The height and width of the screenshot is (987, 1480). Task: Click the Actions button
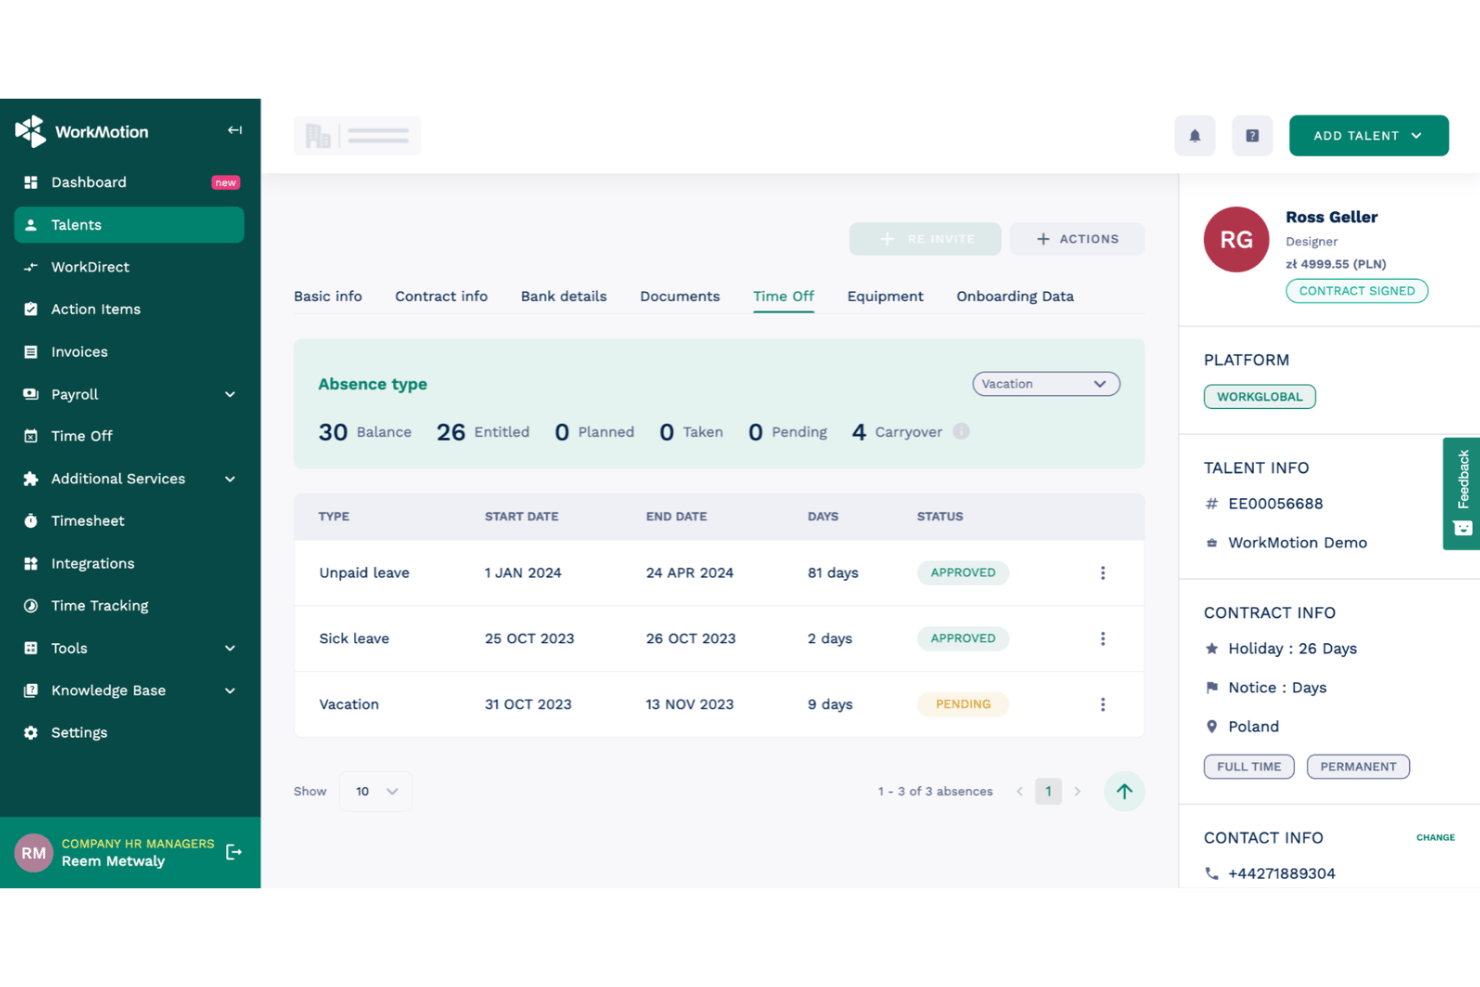point(1077,239)
